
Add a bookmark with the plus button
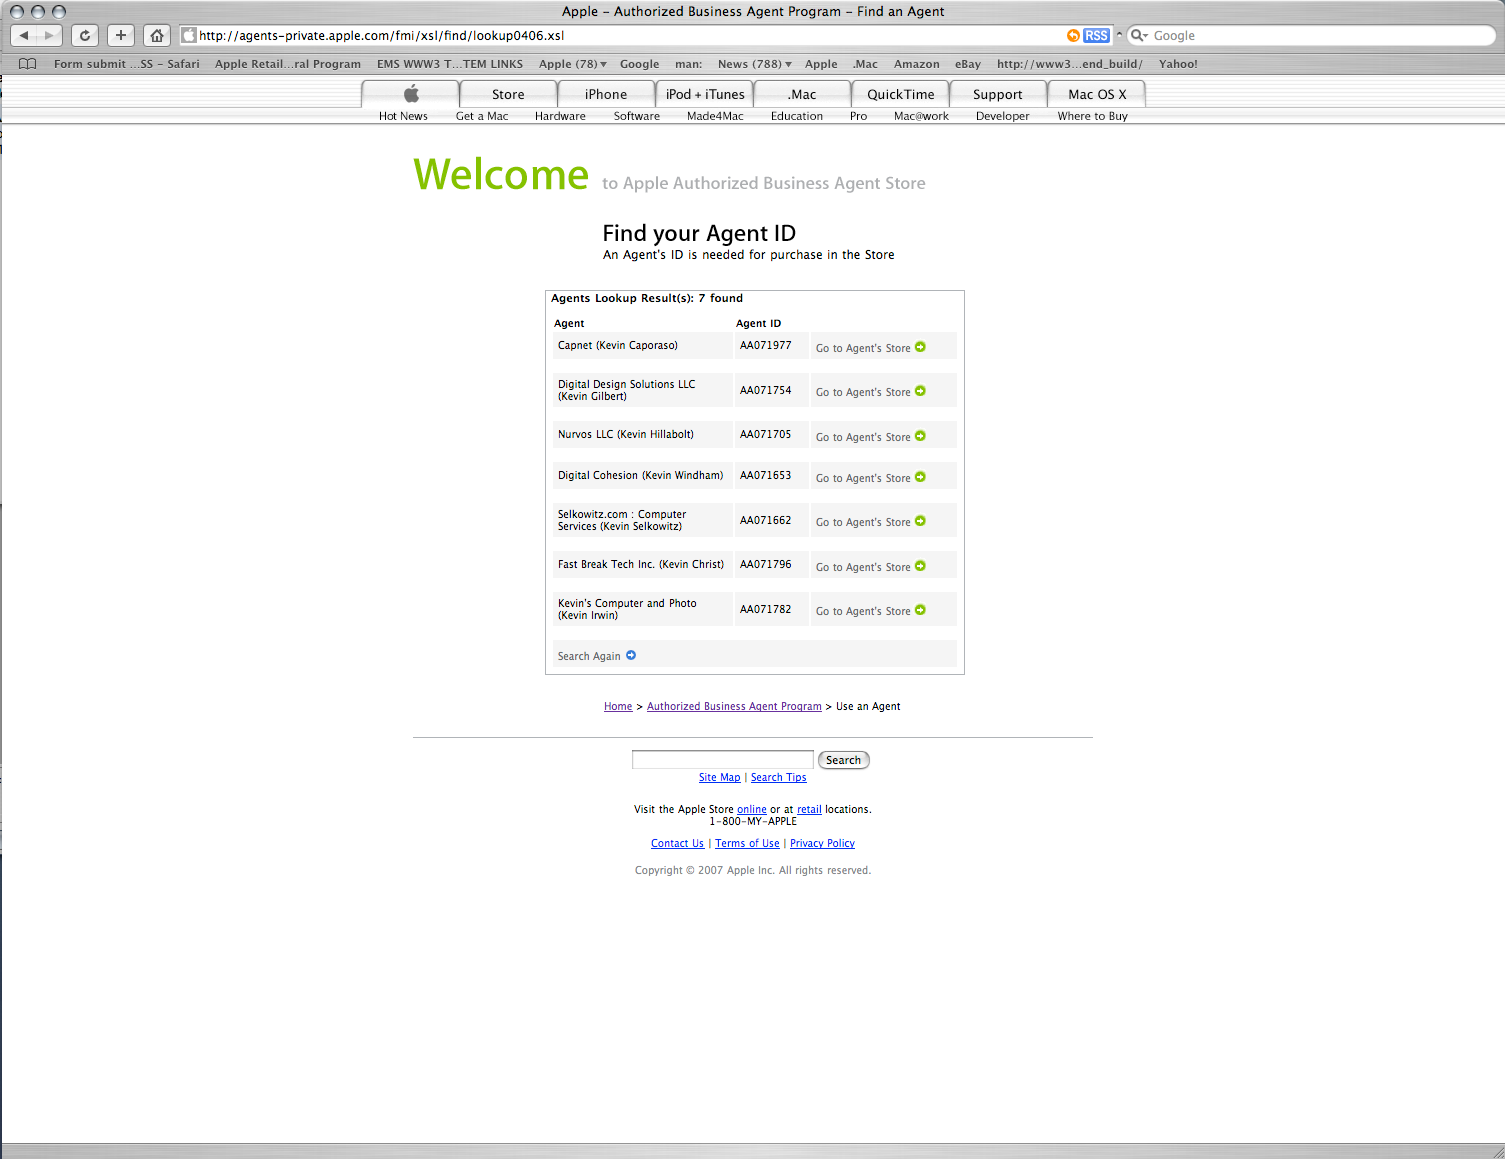[120, 35]
